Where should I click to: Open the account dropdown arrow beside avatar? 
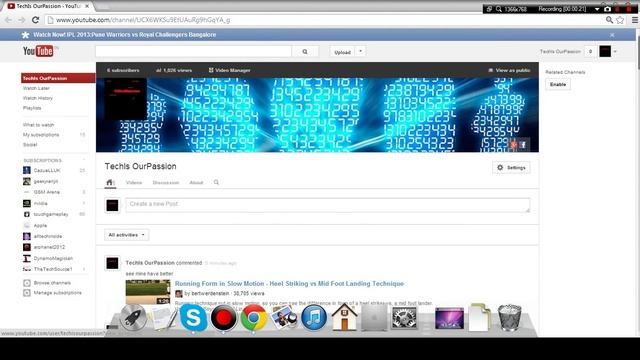point(615,51)
